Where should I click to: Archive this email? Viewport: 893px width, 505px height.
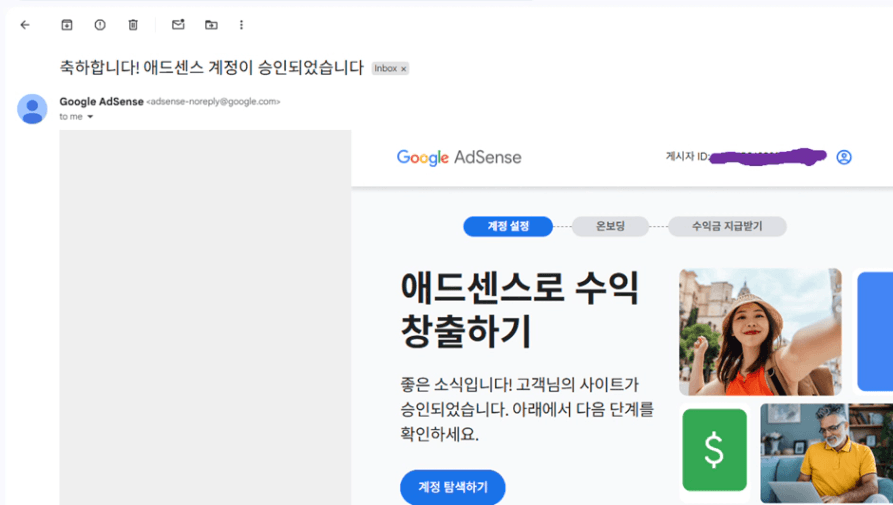(67, 25)
